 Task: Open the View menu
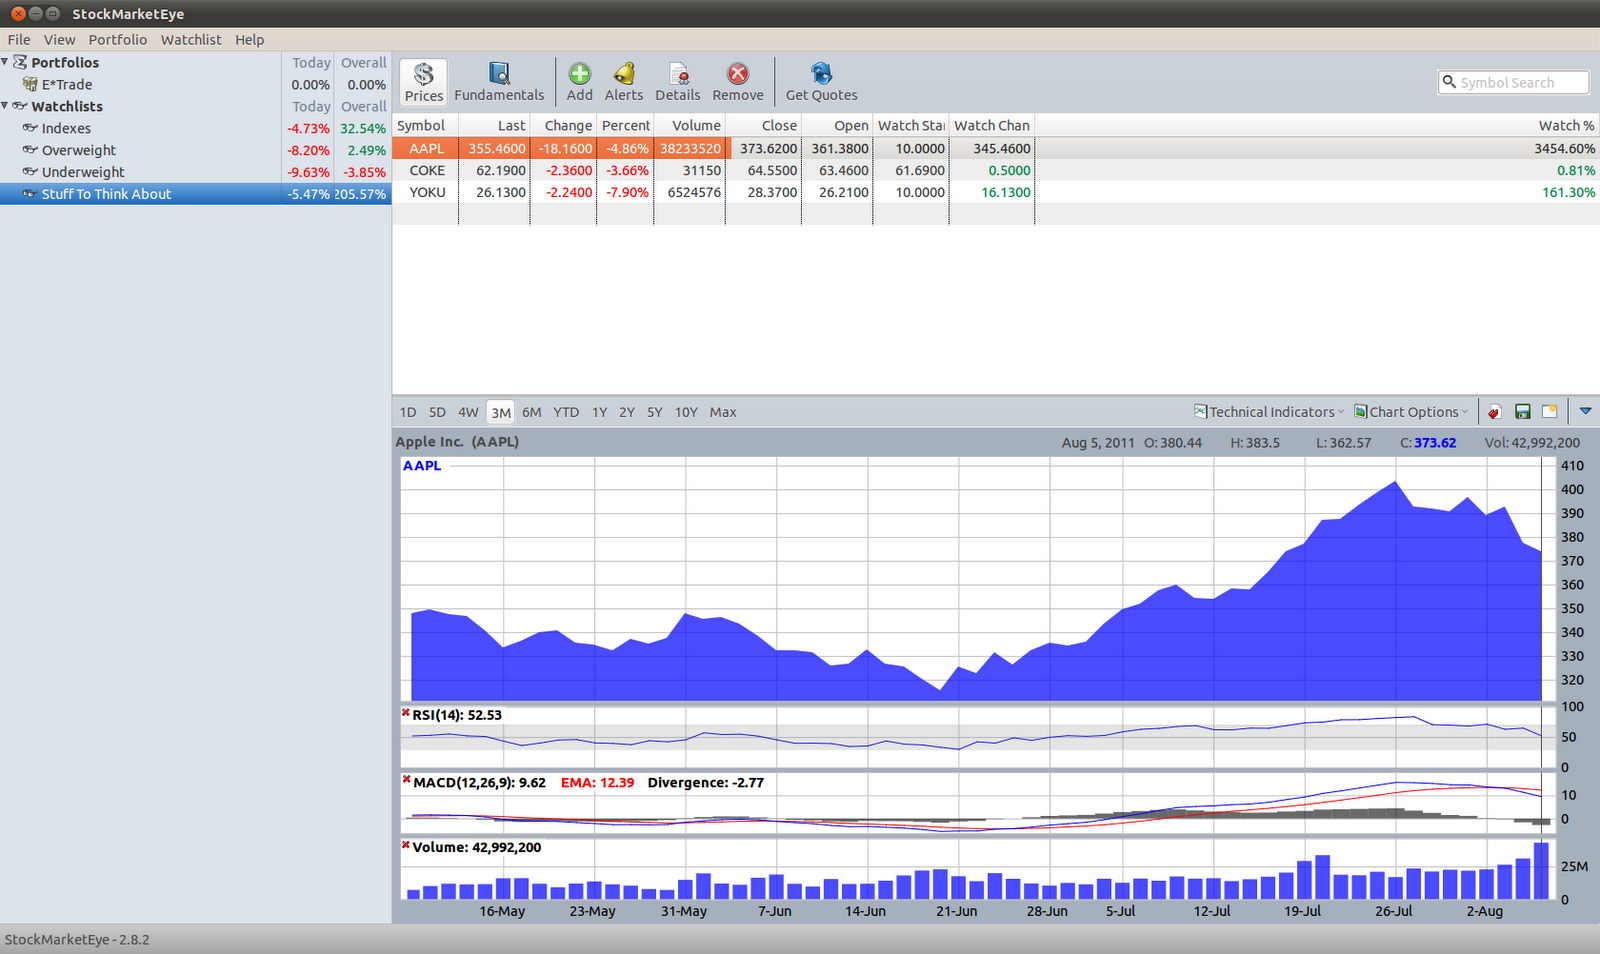coord(59,40)
